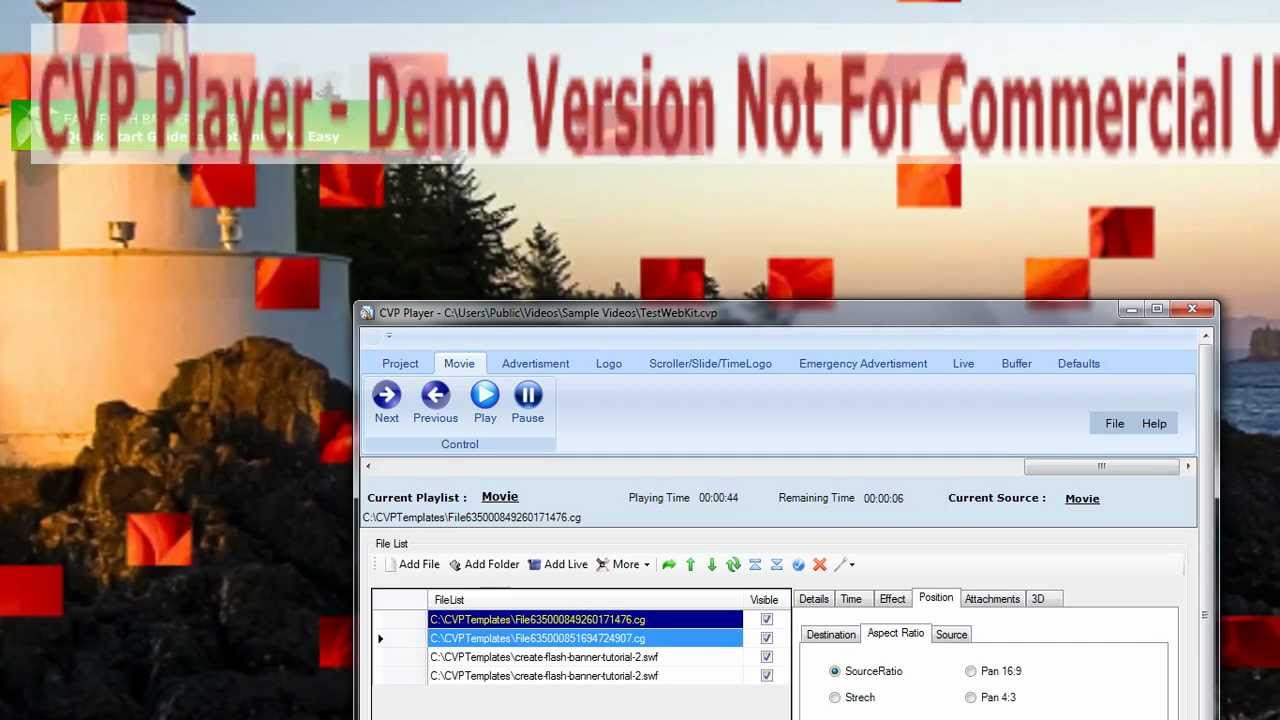Click the green curved arrow icon
Image resolution: width=1280 pixels, height=720 pixels.
click(669, 565)
